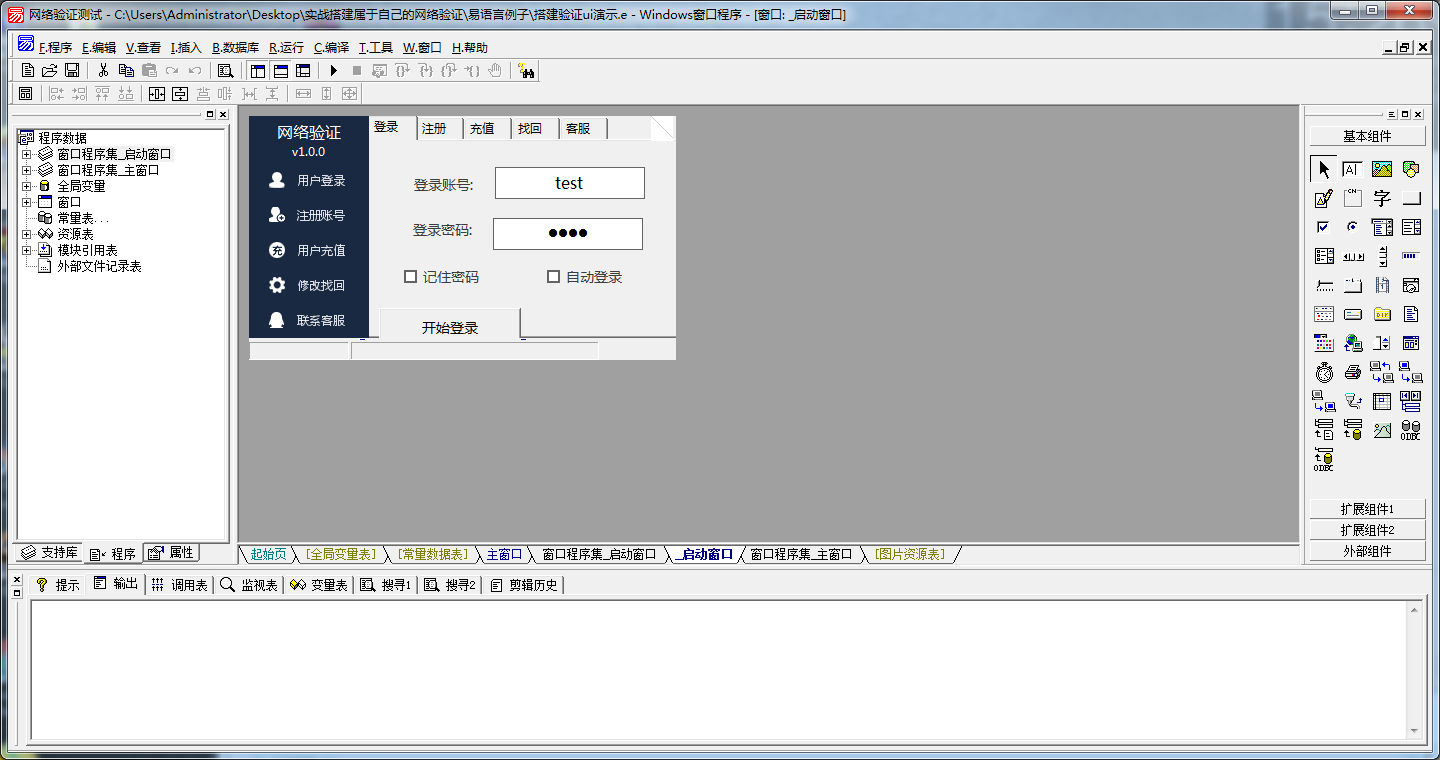Expand the 窗口程序集_主窗口 tree node
The image size is (1440, 760).
tap(27, 170)
